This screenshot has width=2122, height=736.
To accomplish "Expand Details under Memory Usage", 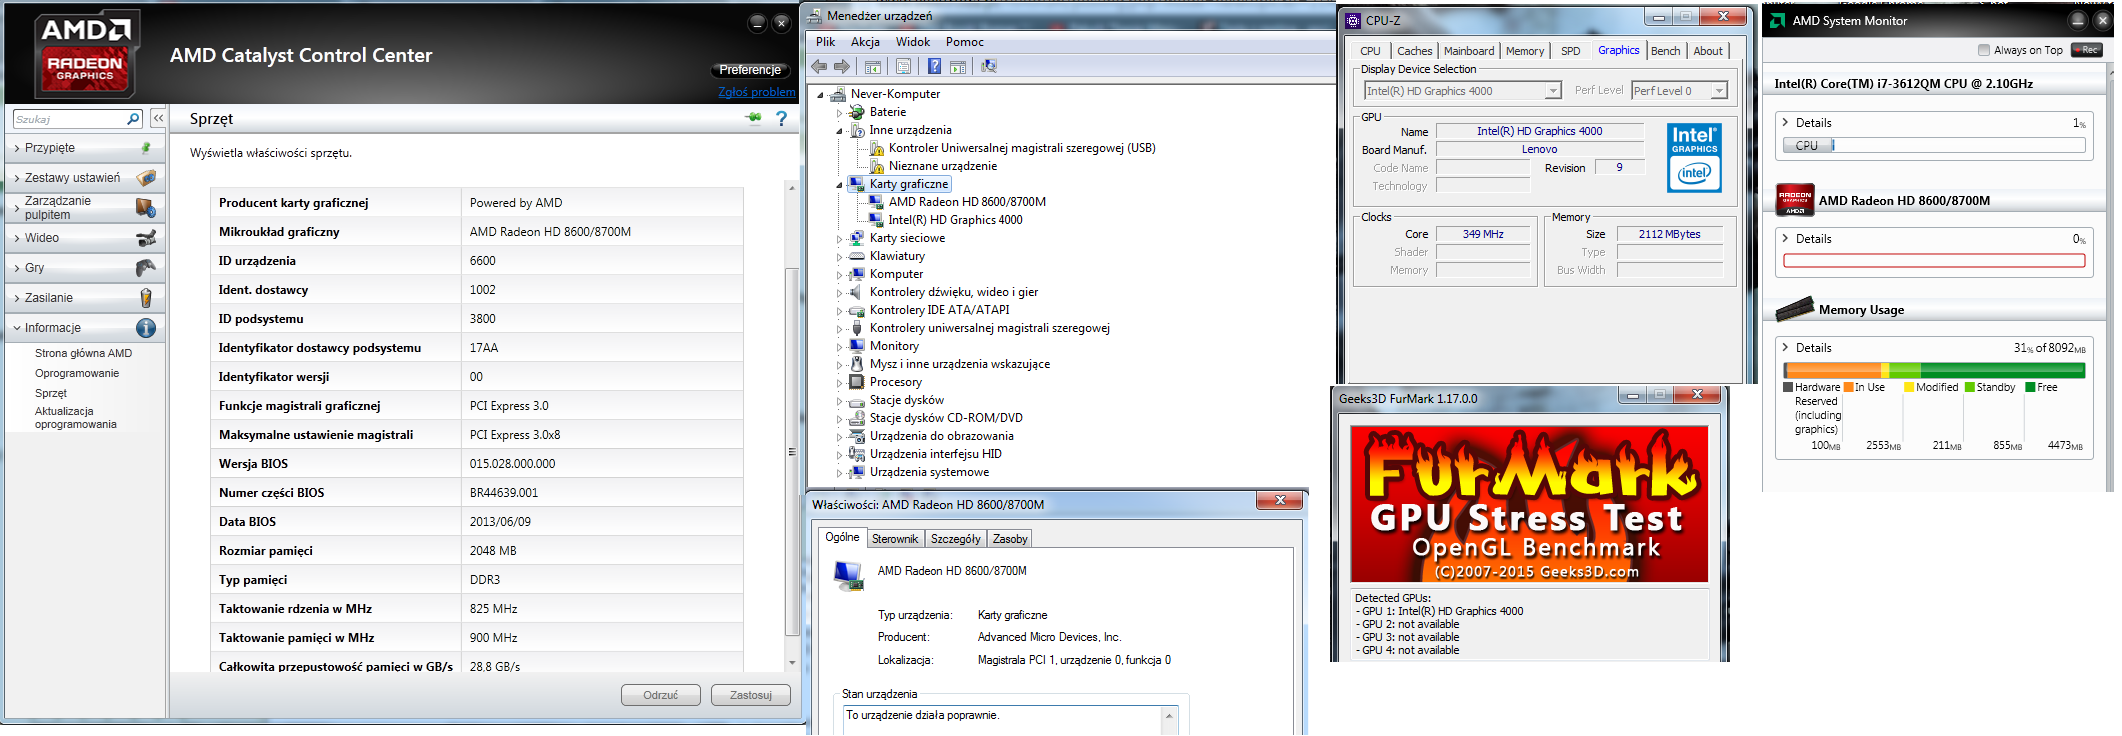I will tap(1785, 348).
